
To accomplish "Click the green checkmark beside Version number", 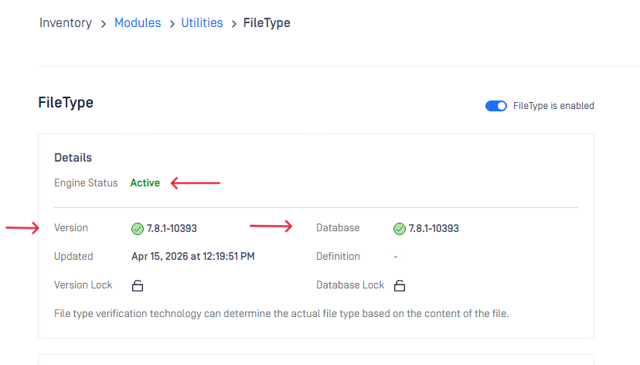I will tap(137, 229).
